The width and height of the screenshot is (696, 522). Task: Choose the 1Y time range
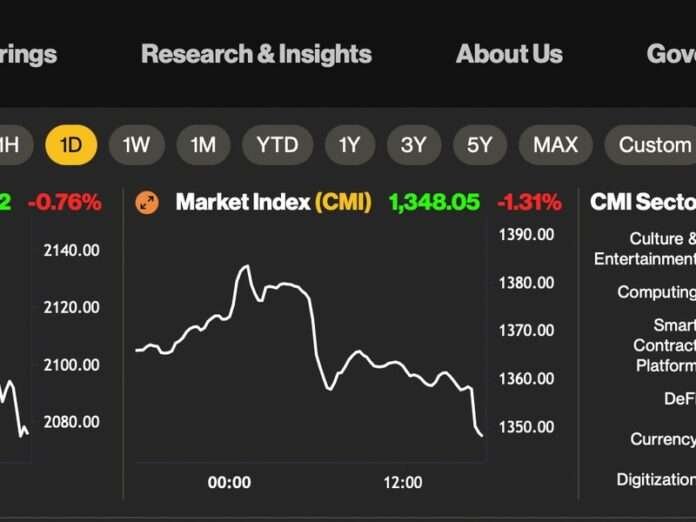[x=349, y=145]
